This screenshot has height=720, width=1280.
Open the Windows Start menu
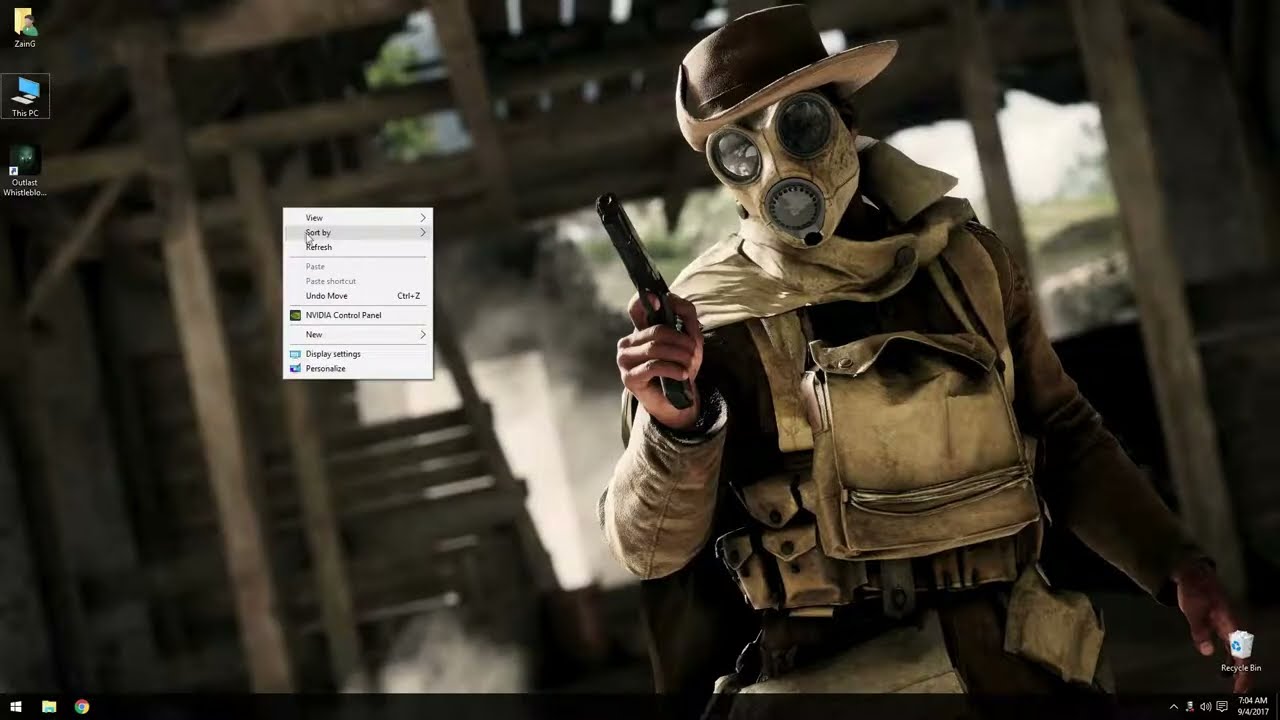(x=16, y=706)
